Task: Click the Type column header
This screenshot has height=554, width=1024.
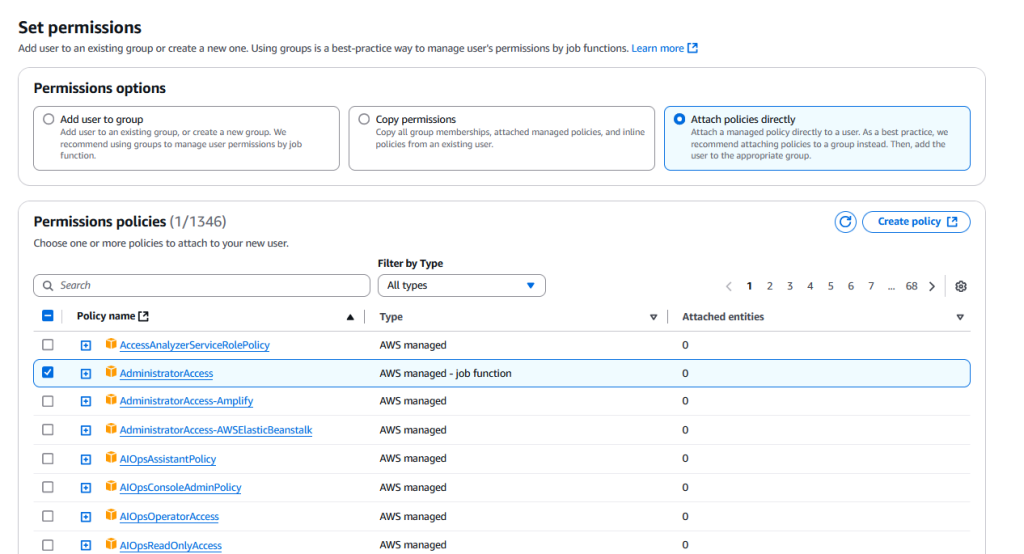Action: pyautogui.click(x=391, y=317)
